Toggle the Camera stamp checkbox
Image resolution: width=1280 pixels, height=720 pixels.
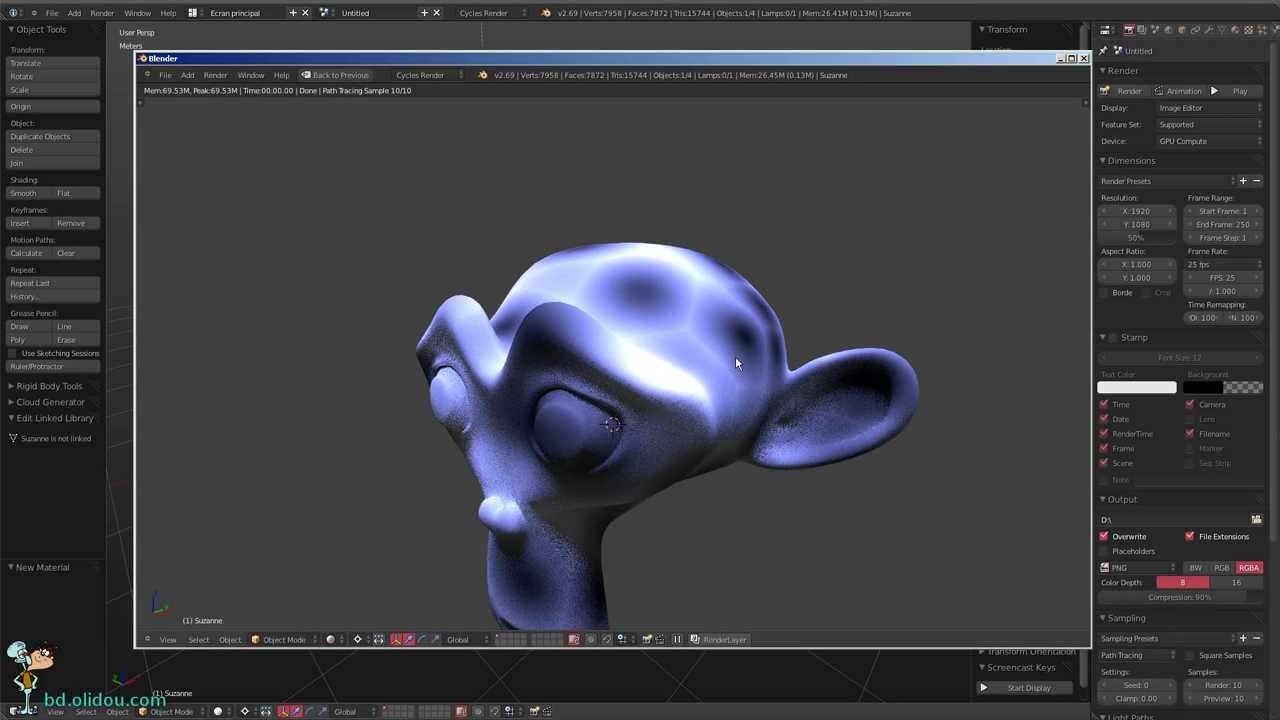(x=1190, y=405)
